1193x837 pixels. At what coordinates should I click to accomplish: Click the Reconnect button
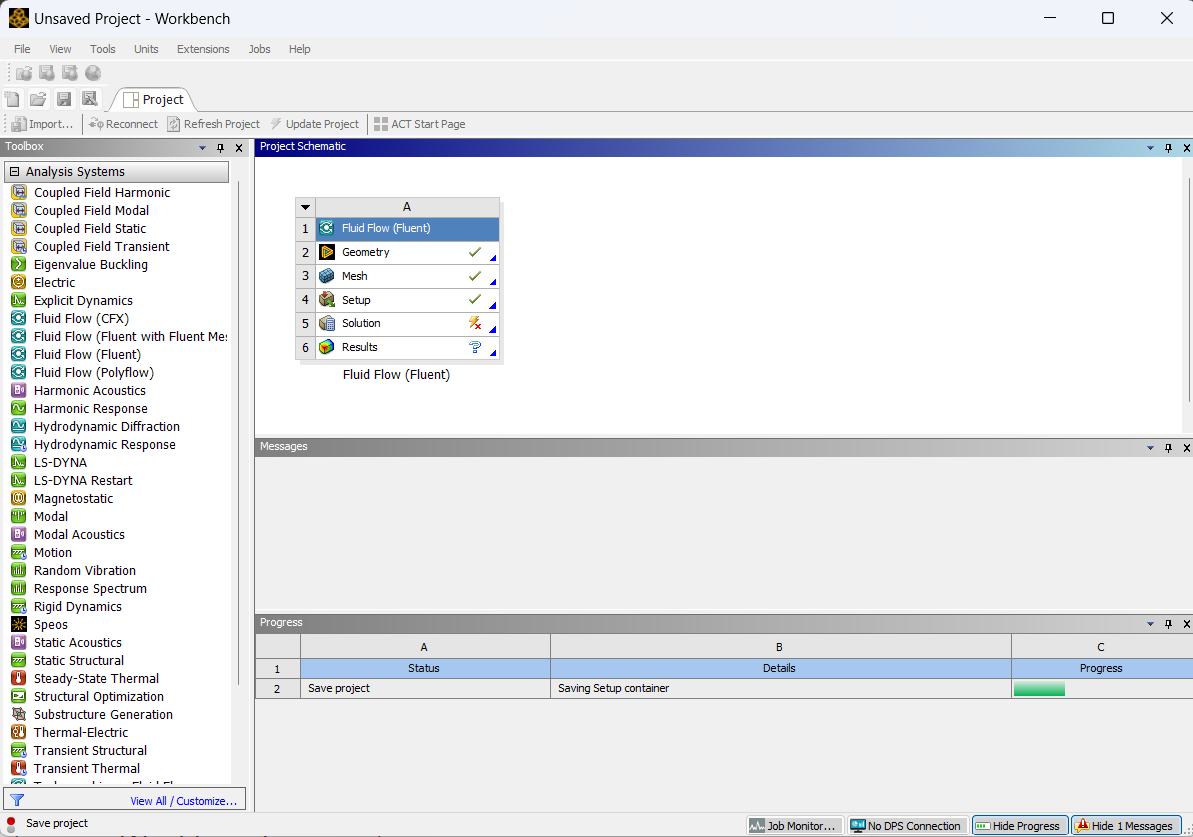123,124
